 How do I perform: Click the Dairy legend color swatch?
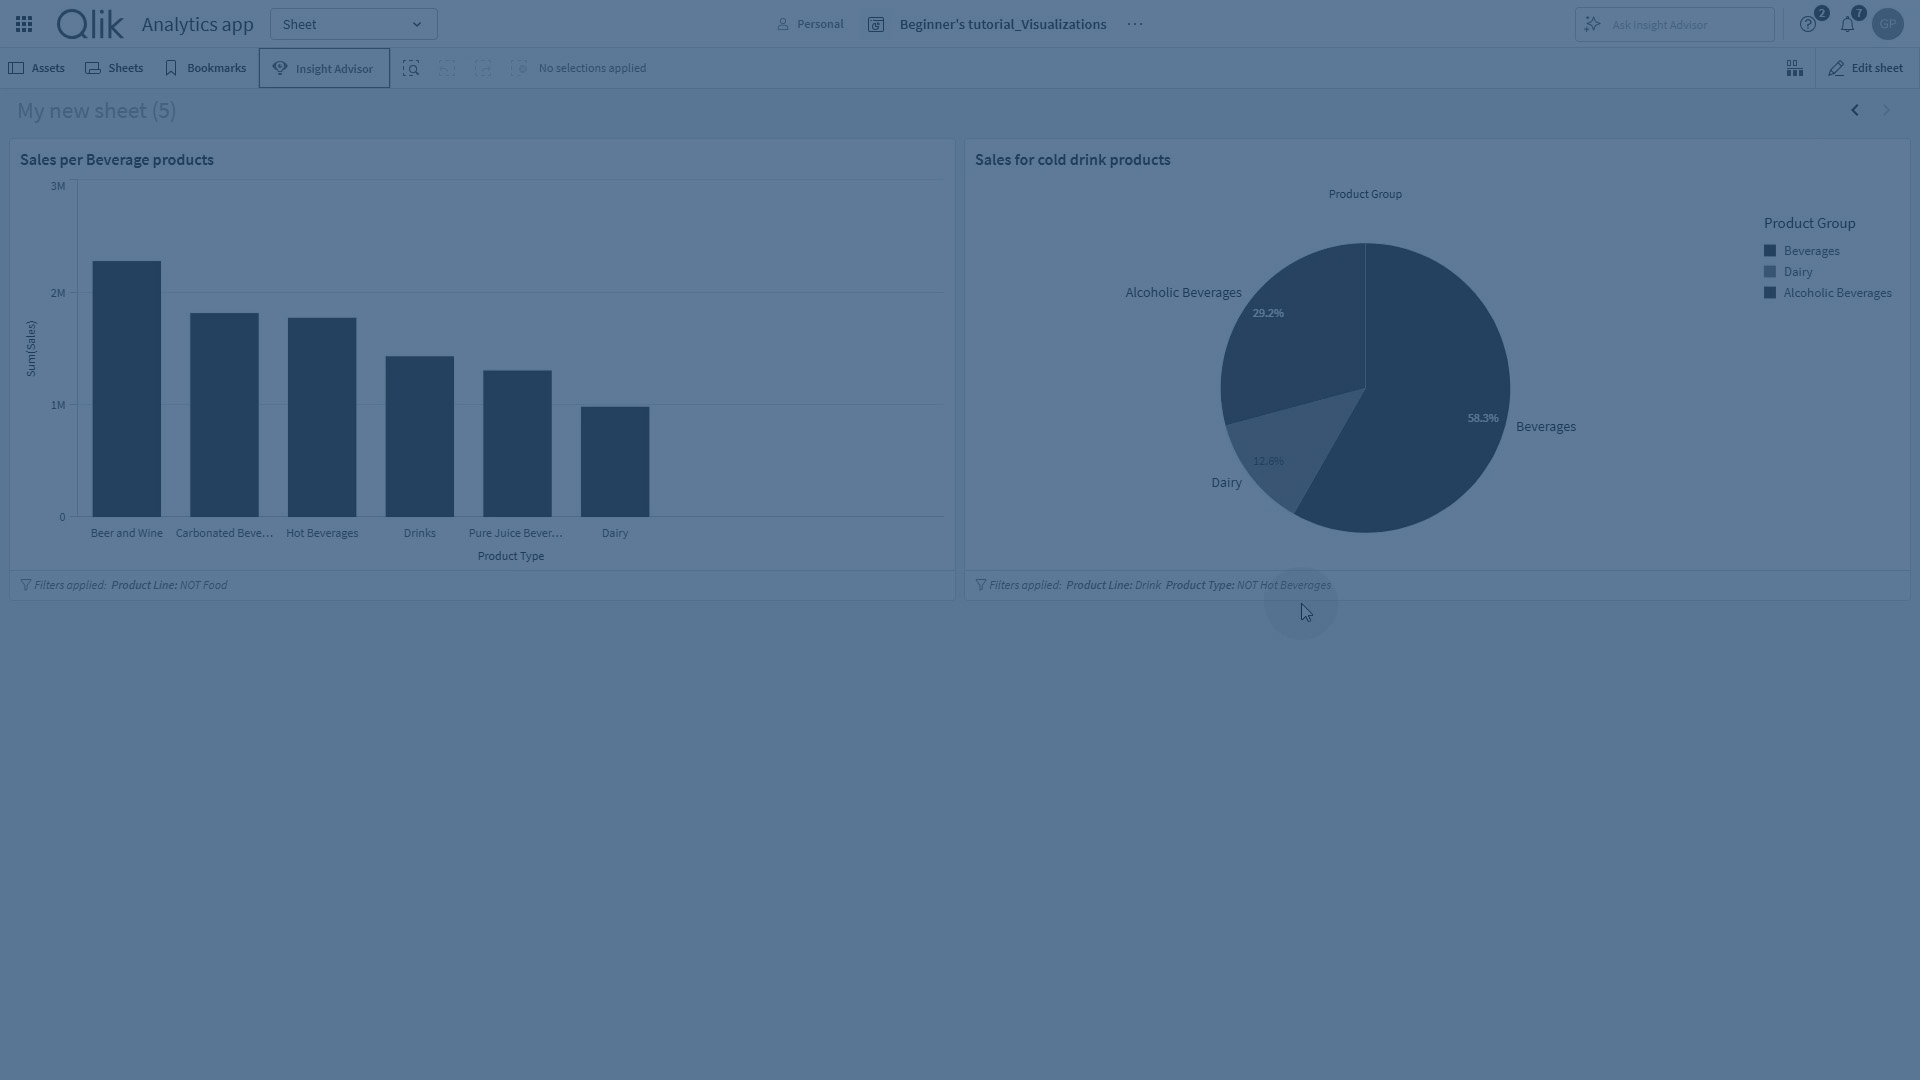click(x=1770, y=272)
